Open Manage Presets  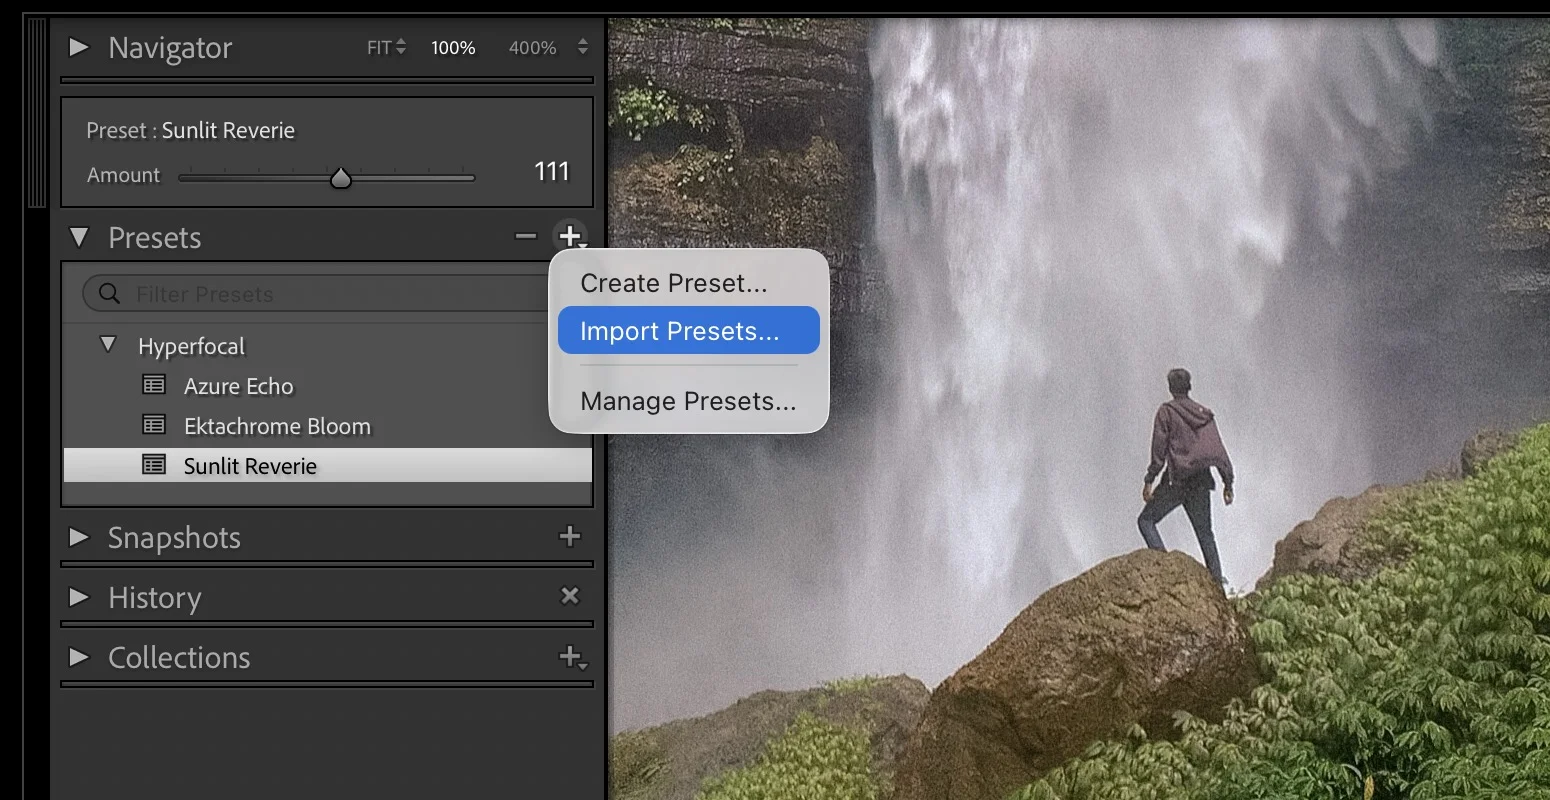click(686, 401)
